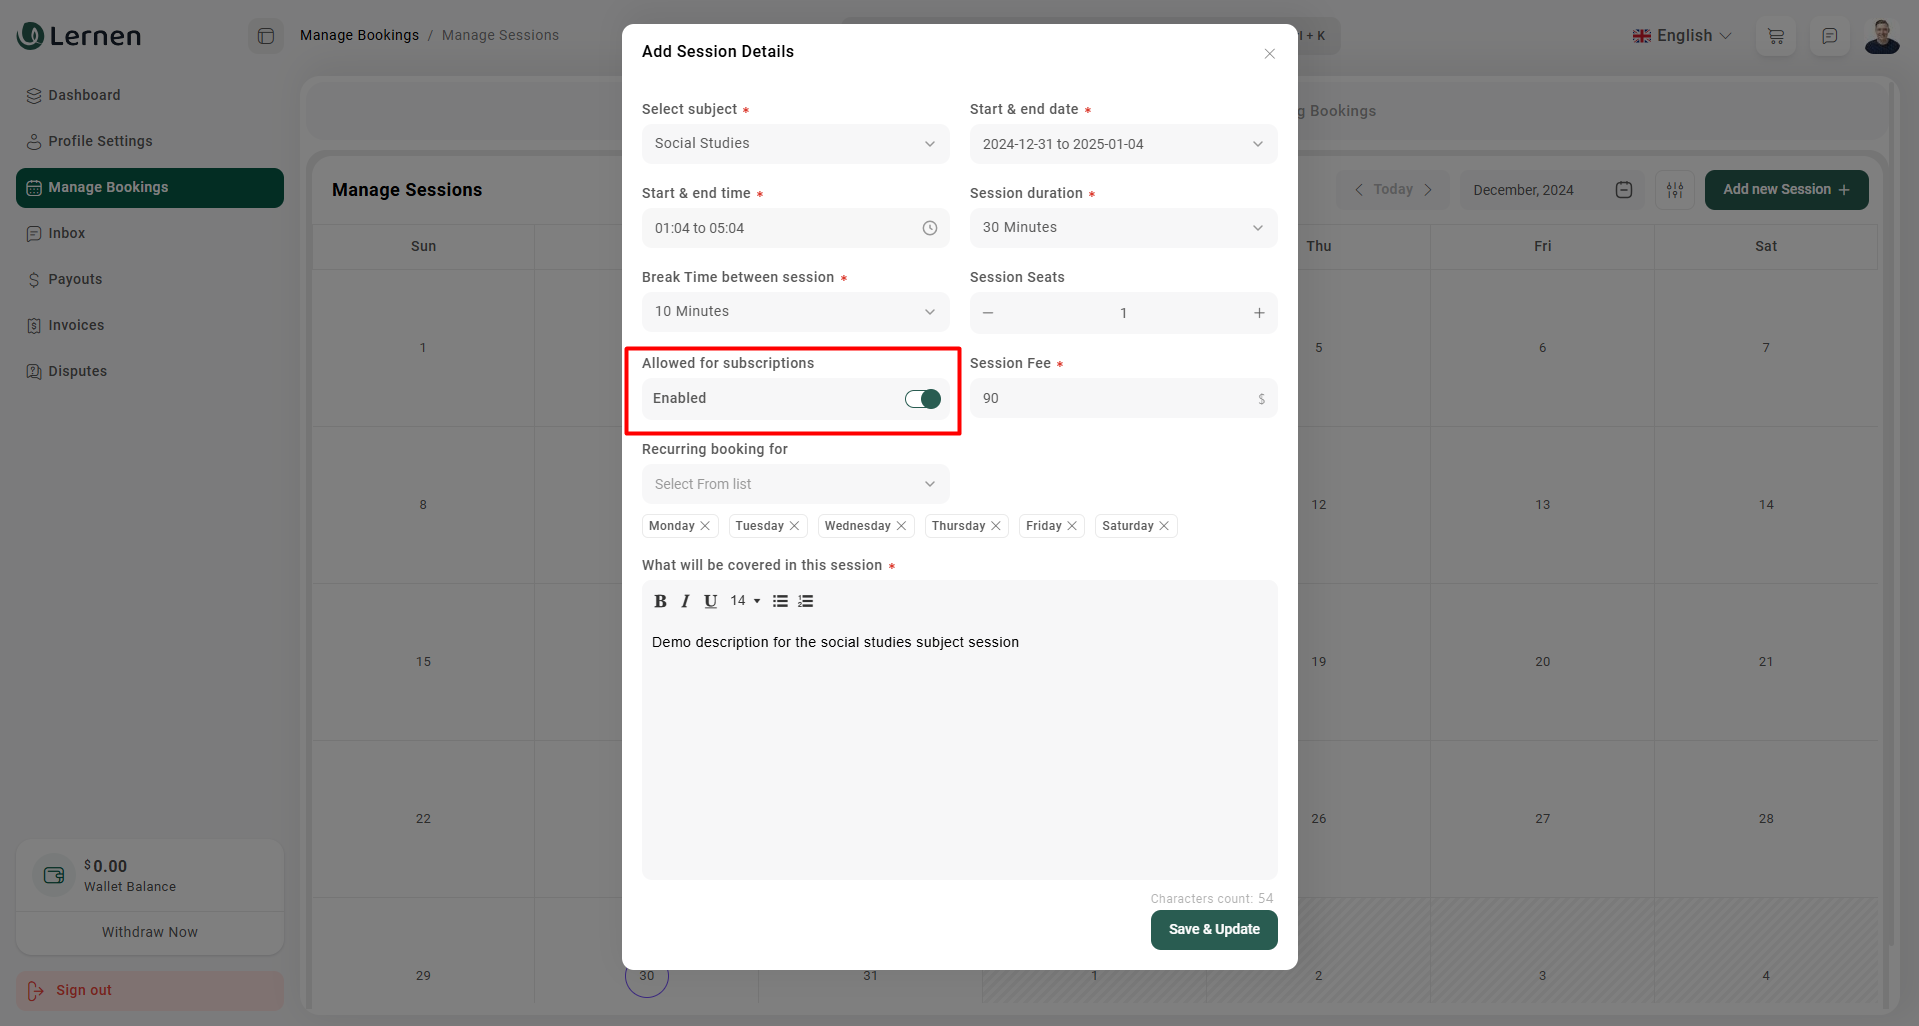Open the Break Time between session dropdown
The image size is (1919, 1026).
pyautogui.click(x=795, y=312)
